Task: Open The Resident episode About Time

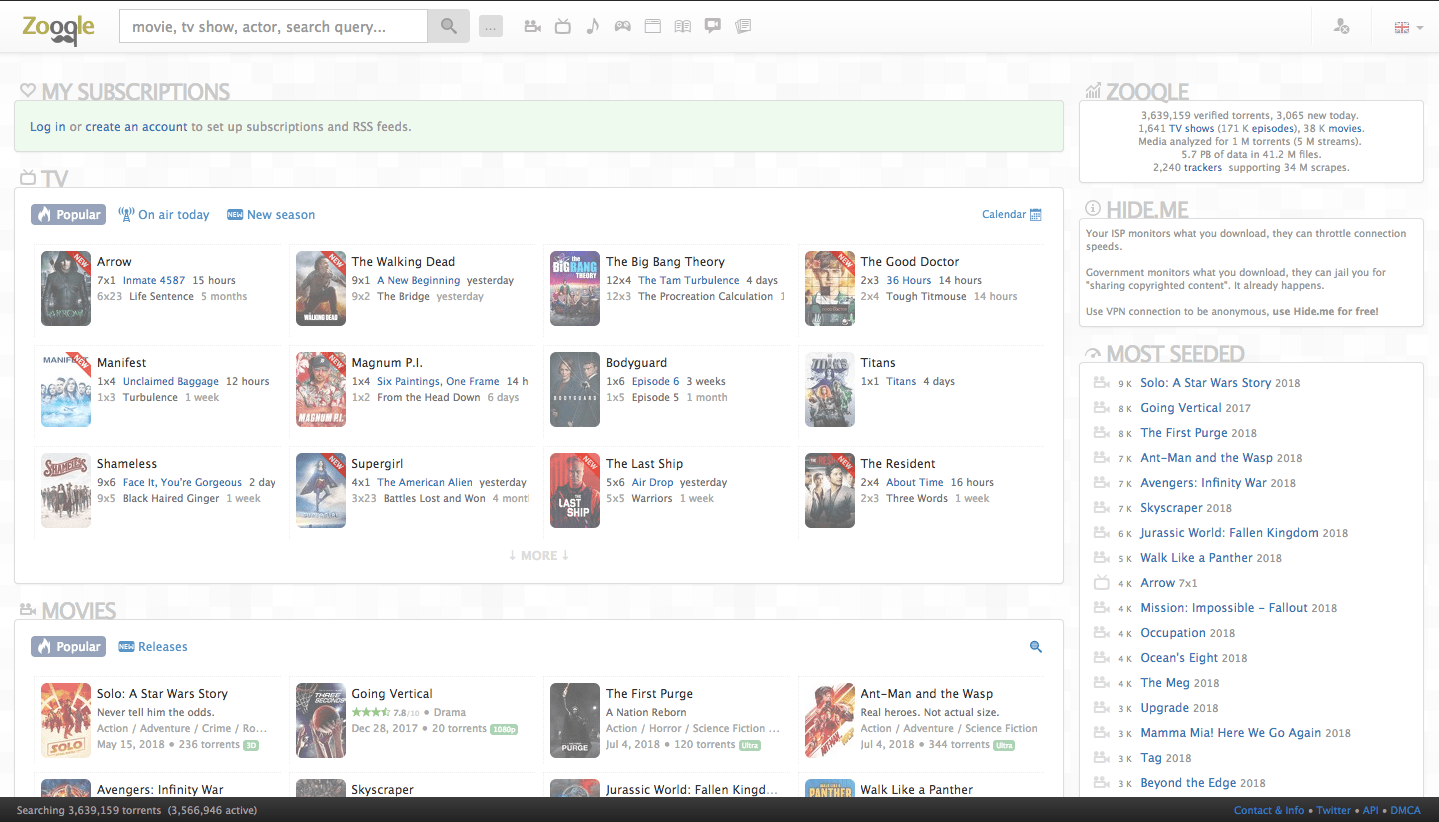Action: (915, 483)
